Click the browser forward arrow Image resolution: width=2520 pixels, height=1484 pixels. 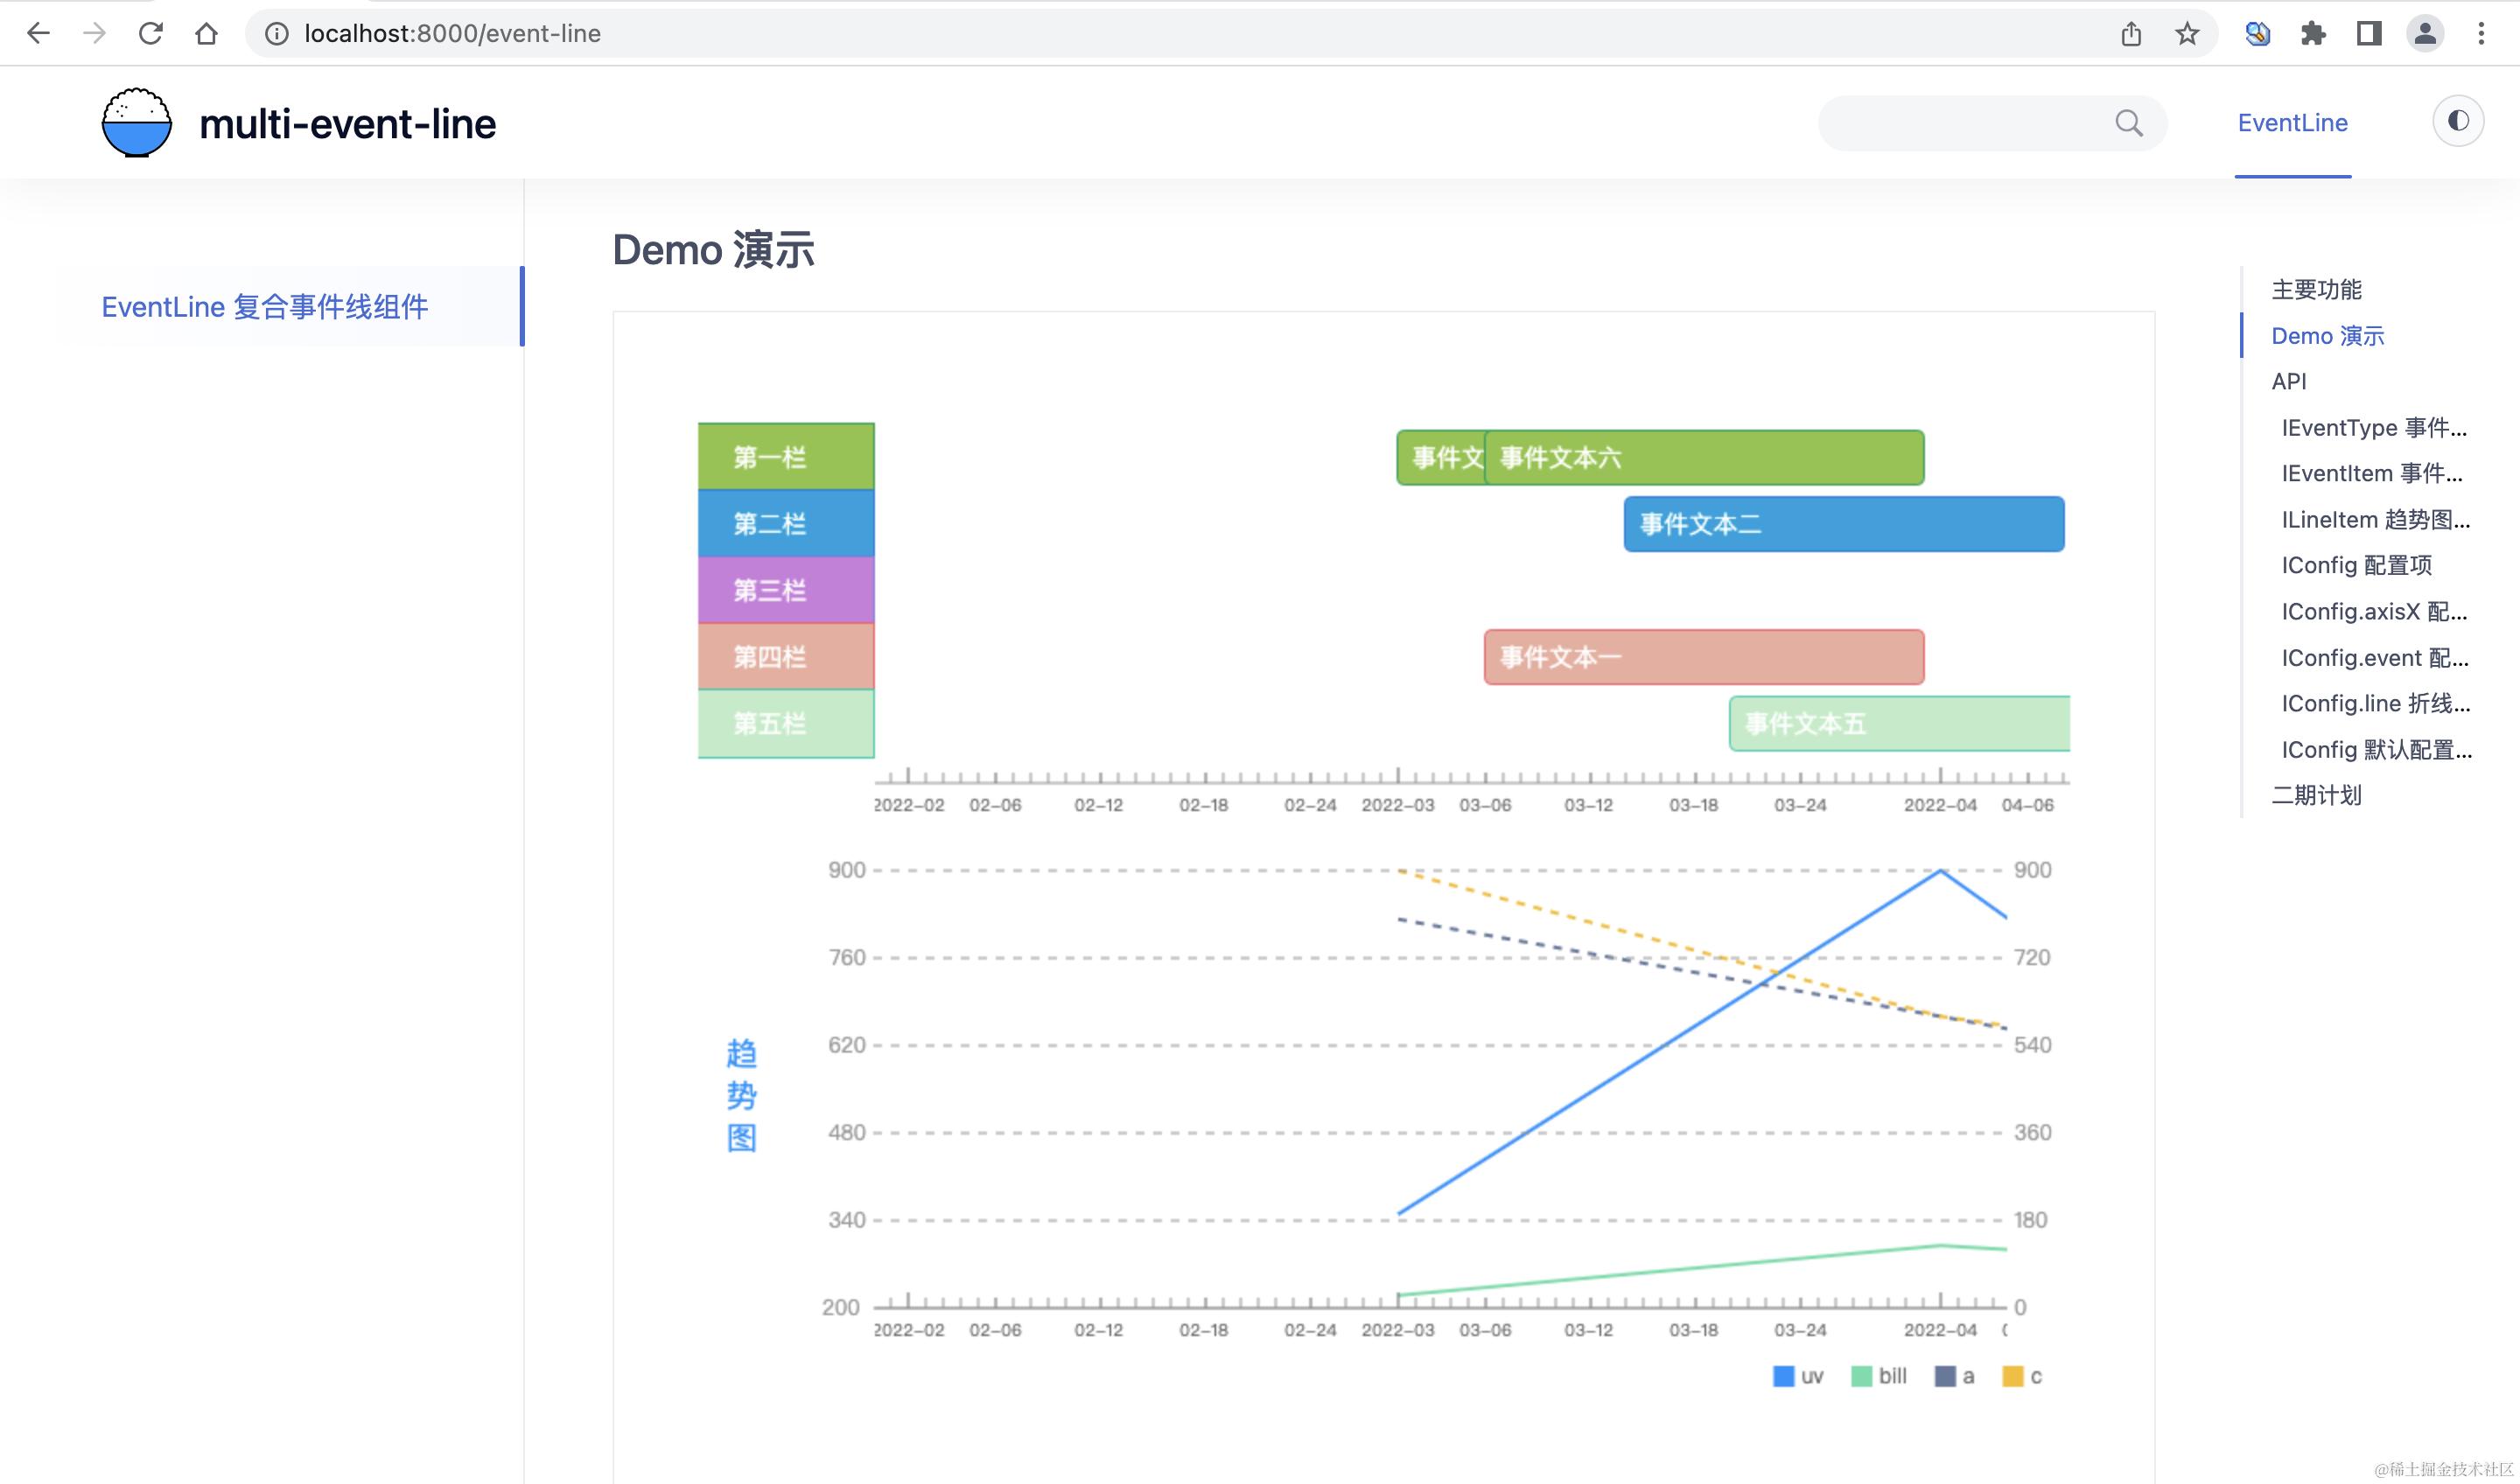94,33
